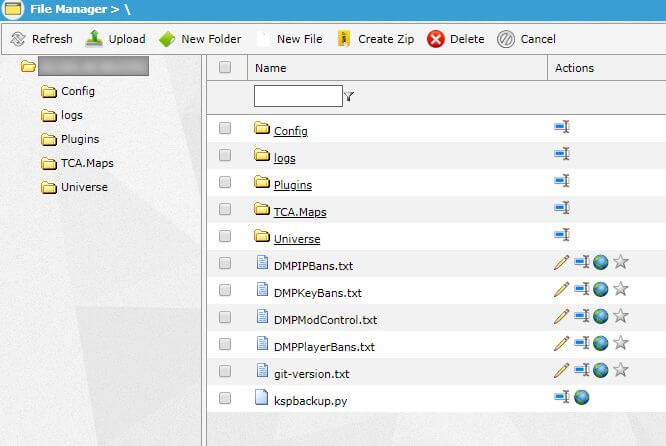This screenshot has height=446, width=666.
Task: Click the rename icon for Universe folder
Action: pos(562,235)
